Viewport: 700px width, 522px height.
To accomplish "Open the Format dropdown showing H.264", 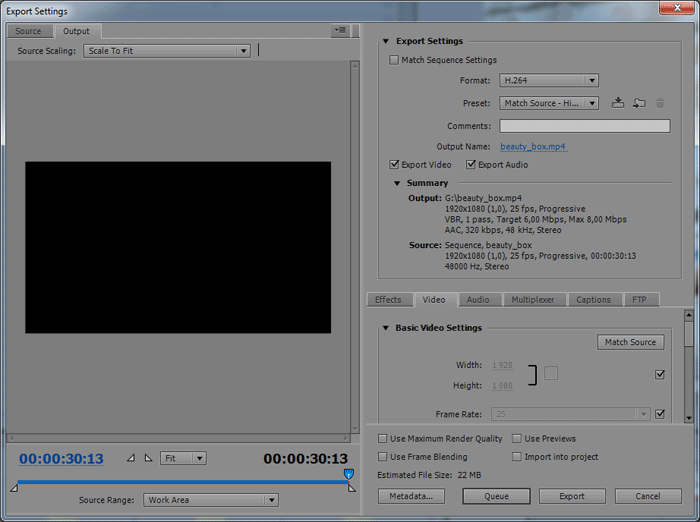I will [549, 80].
